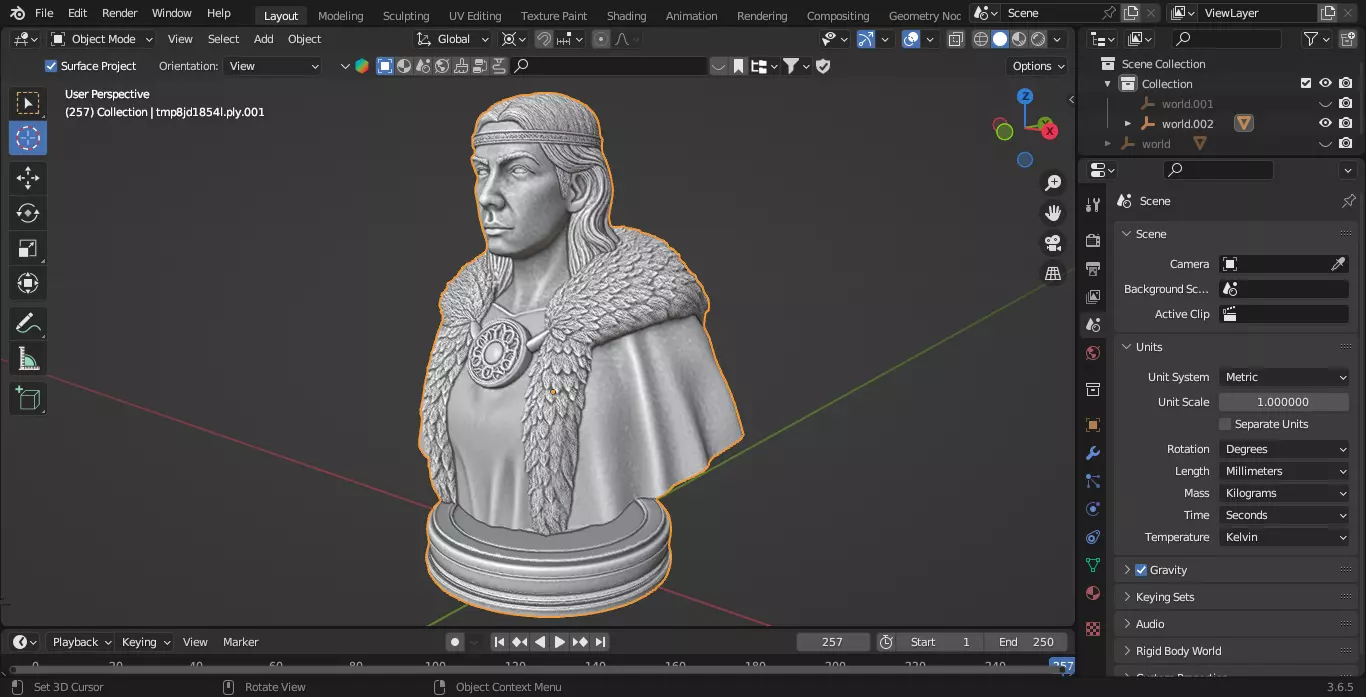This screenshot has width=1366, height=697.
Task: Switch perspective/orthographic grid icon
Action: (1053, 273)
